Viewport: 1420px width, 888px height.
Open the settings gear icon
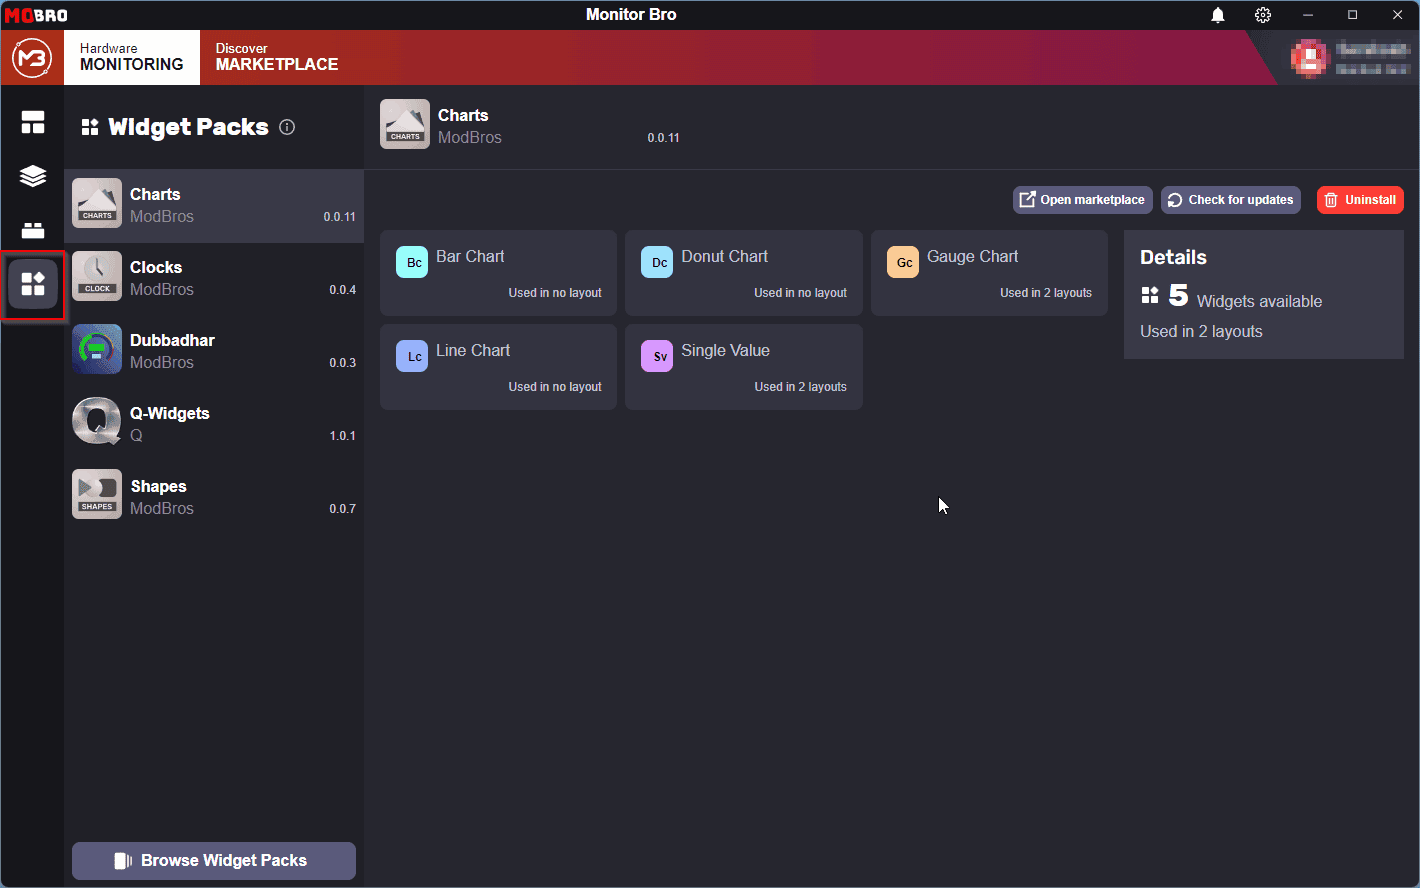point(1263,15)
